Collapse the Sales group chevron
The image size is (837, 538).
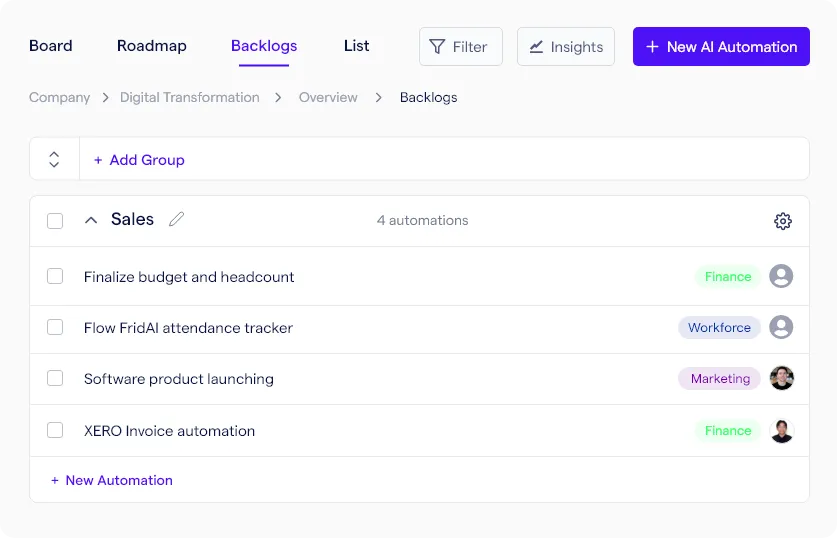pyautogui.click(x=91, y=220)
